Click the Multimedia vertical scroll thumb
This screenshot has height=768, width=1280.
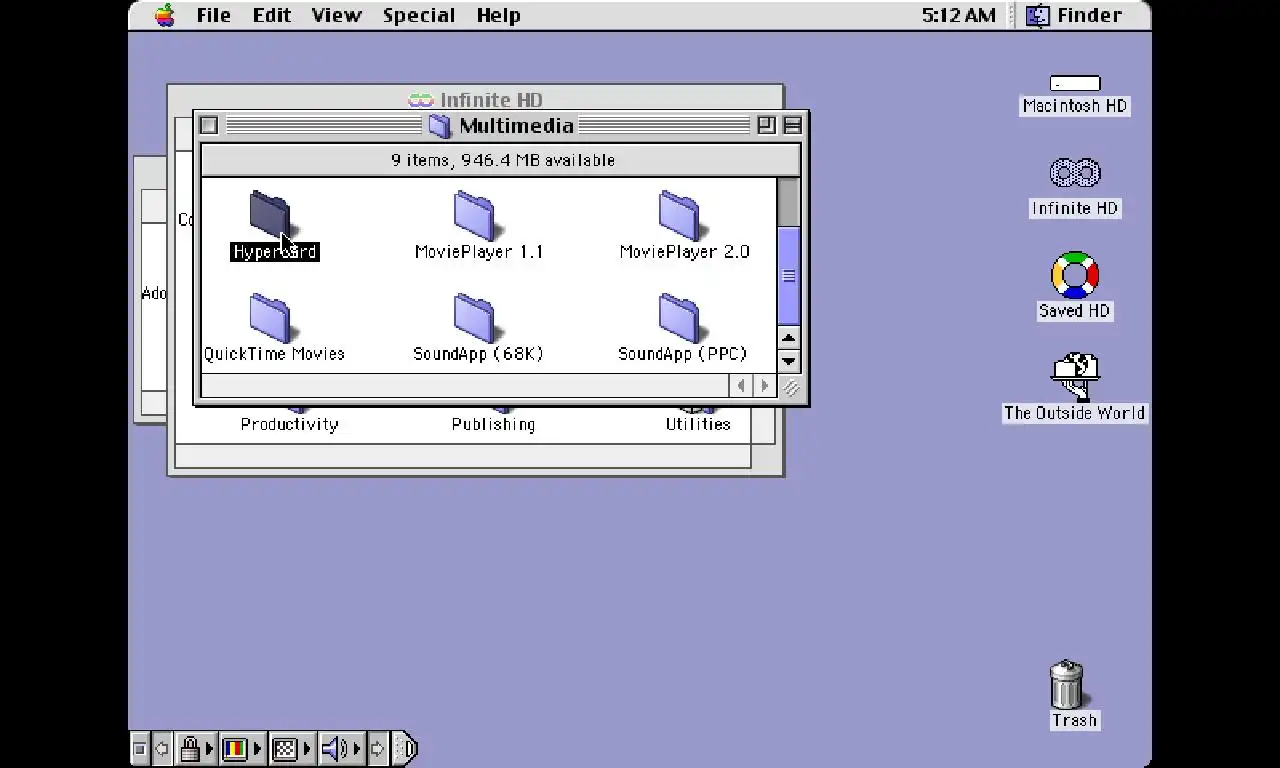(x=788, y=276)
